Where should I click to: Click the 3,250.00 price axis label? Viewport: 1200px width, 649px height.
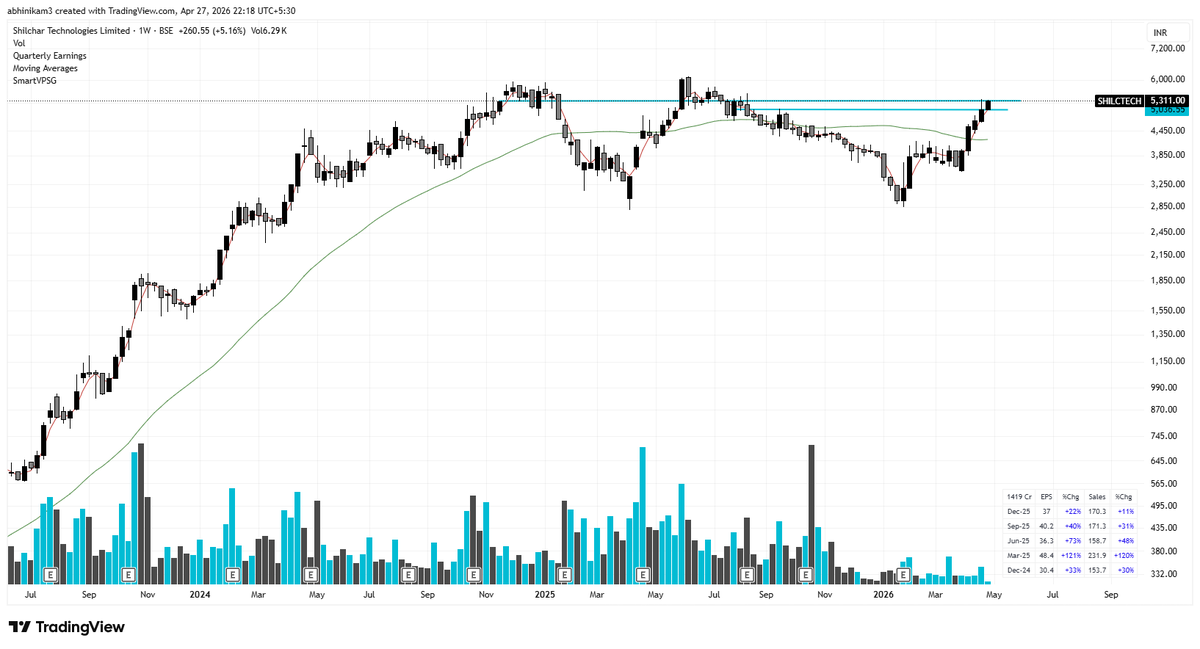coord(1168,184)
